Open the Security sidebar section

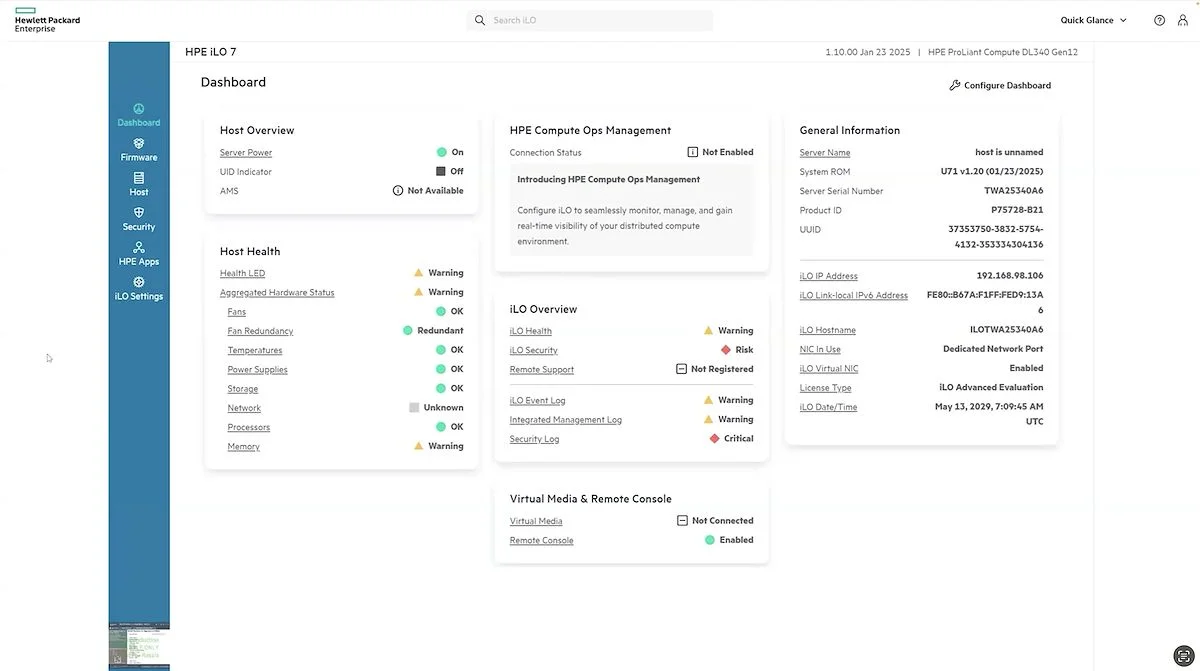pyautogui.click(x=138, y=220)
